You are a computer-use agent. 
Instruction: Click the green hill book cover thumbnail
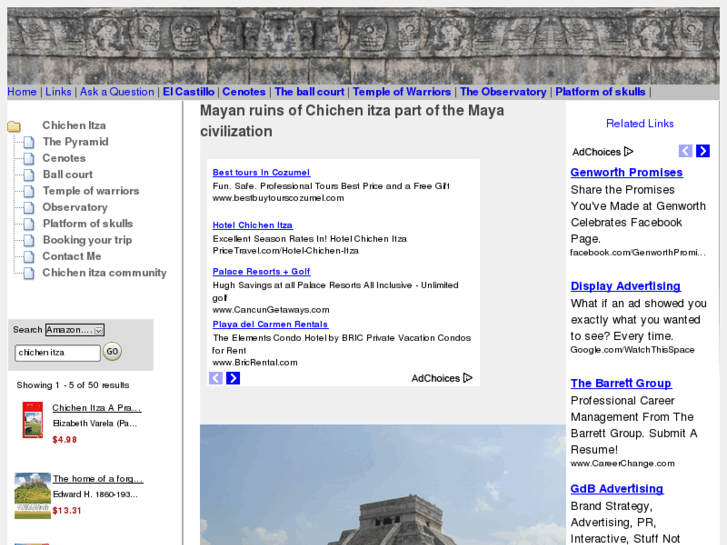tap(32, 495)
